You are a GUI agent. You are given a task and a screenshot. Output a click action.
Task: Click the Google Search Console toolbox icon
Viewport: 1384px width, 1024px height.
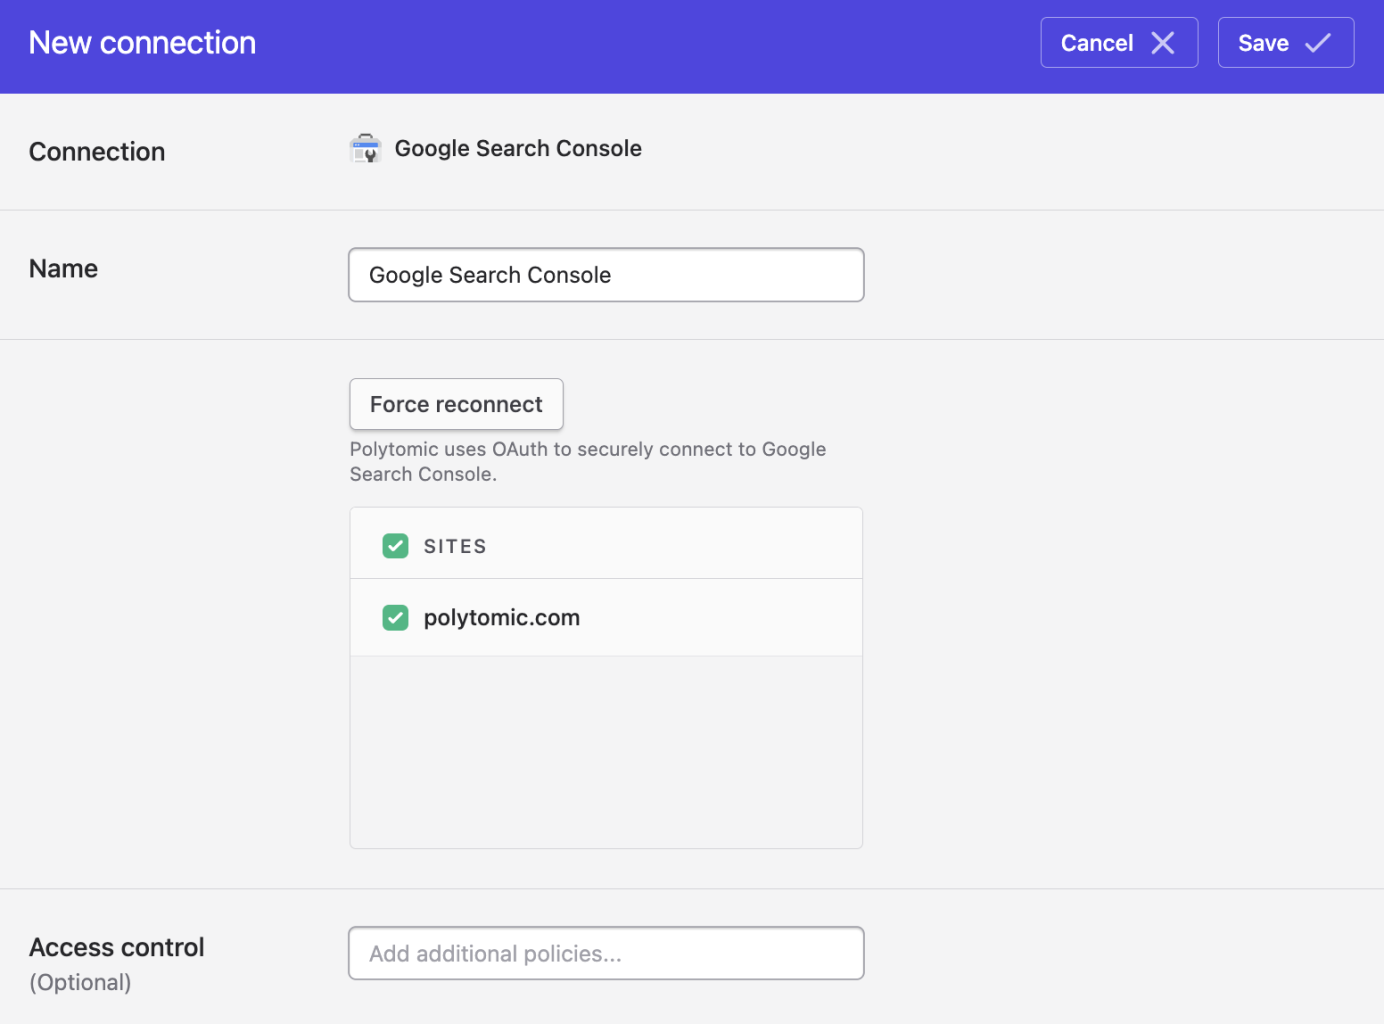tap(365, 149)
